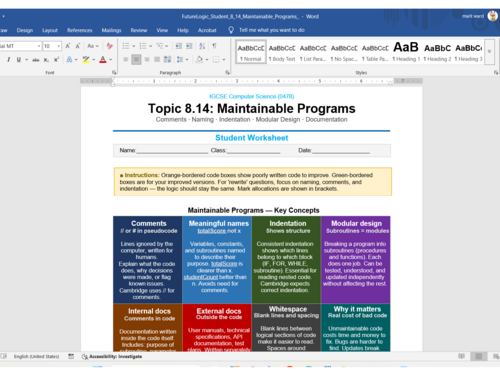Screen dimensions: 500x375
Task: Open the References tab
Action: (x=80, y=30)
